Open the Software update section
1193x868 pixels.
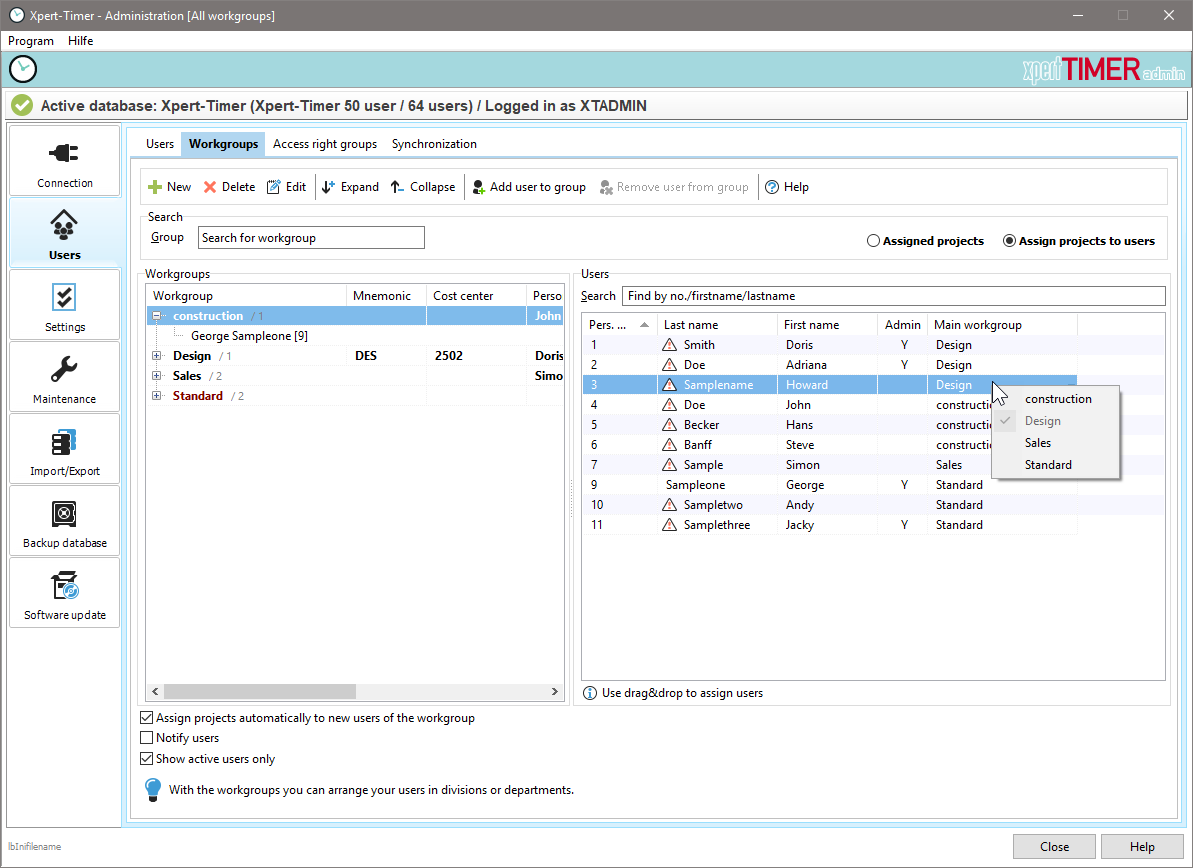click(65, 593)
